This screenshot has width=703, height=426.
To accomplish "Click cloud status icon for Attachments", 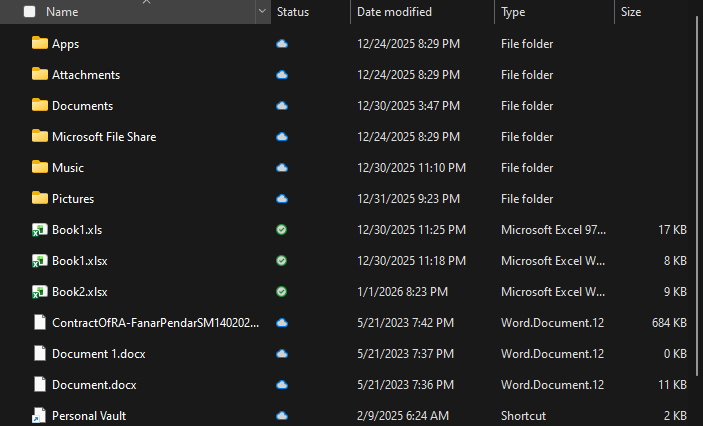I will click(x=282, y=75).
